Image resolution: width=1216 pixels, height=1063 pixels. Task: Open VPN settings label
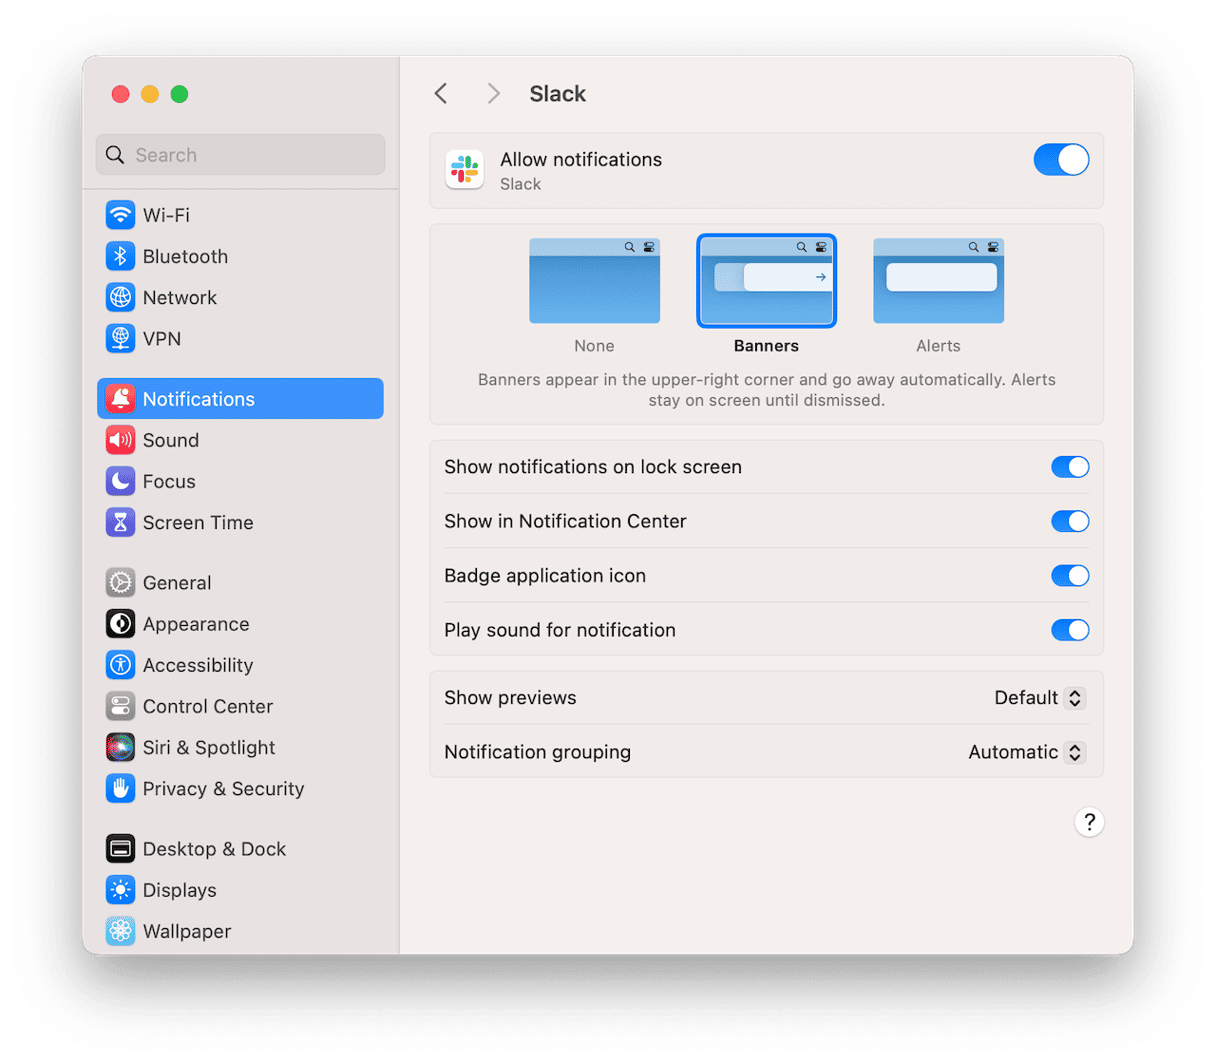(162, 338)
